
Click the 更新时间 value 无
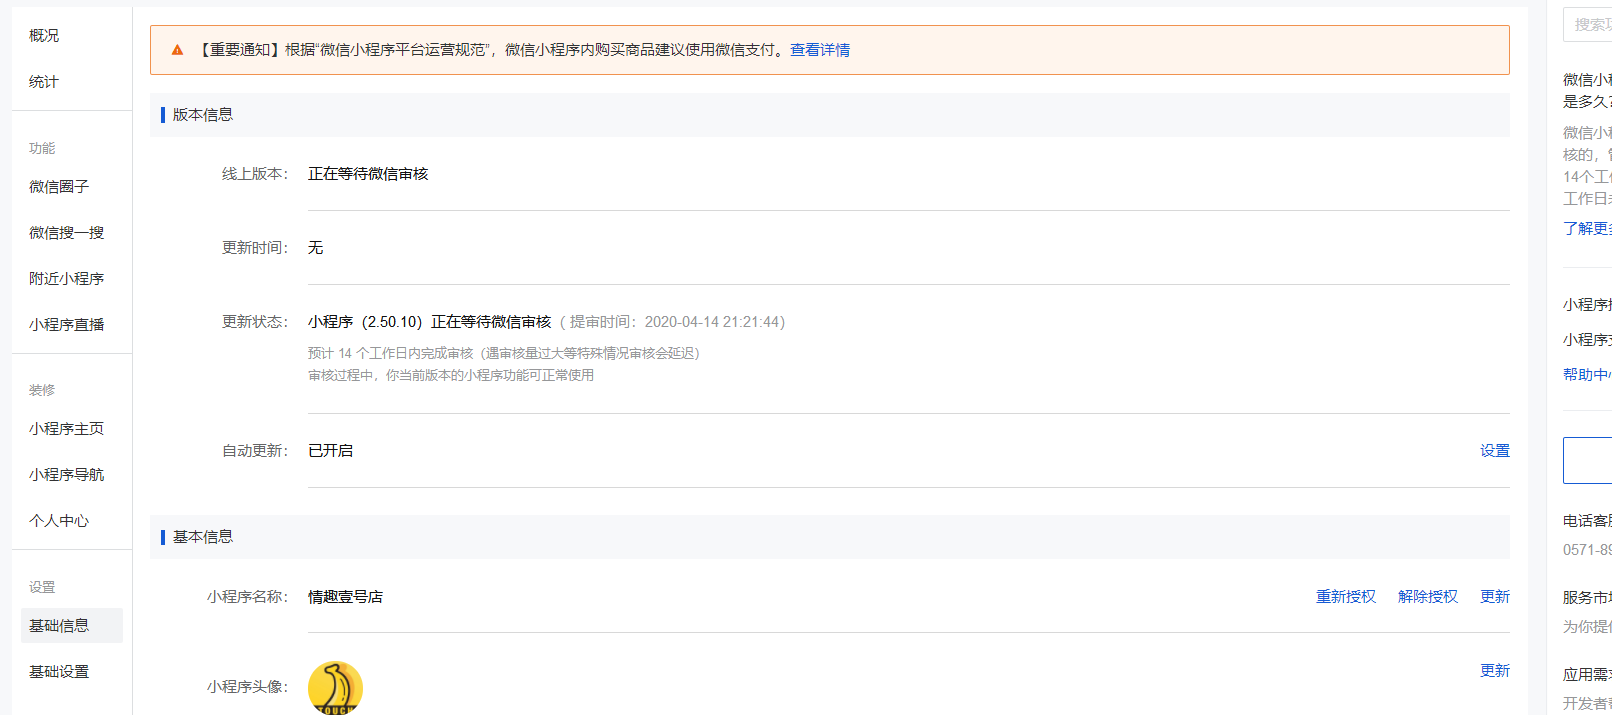click(315, 248)
